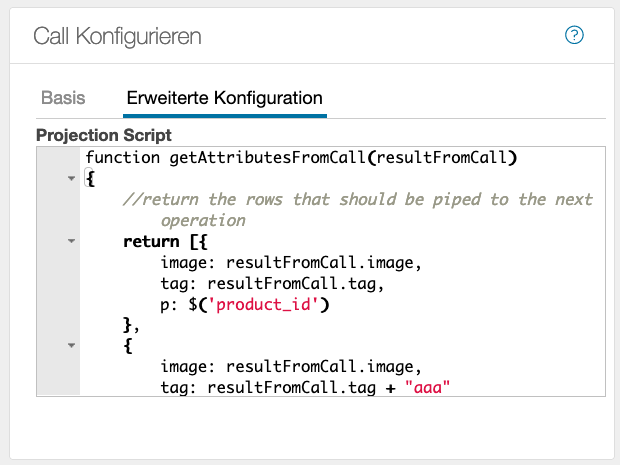Collapse the 'return [{' code block
620x465 pixels.
[x=71, y=241]
